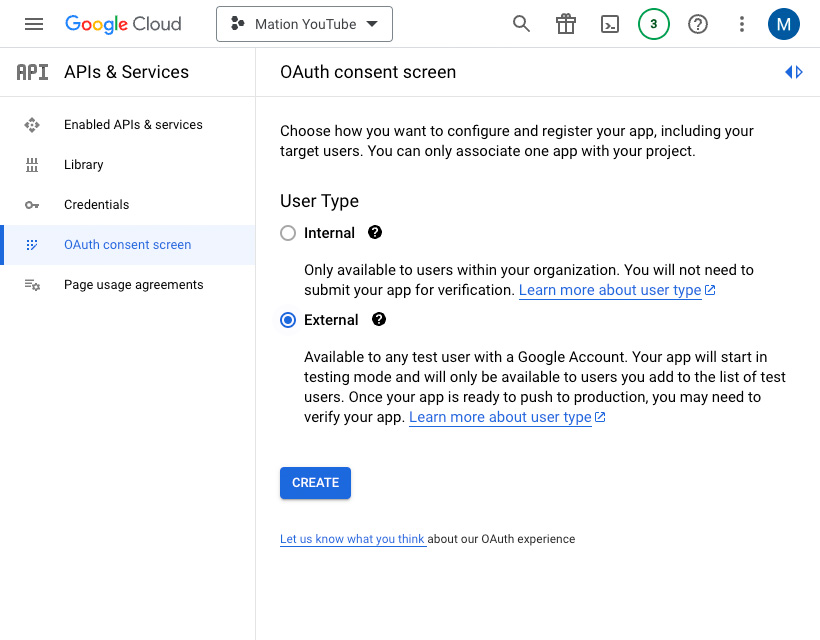Click the Credentials key icon
The image size is (820, 640).
32,205
